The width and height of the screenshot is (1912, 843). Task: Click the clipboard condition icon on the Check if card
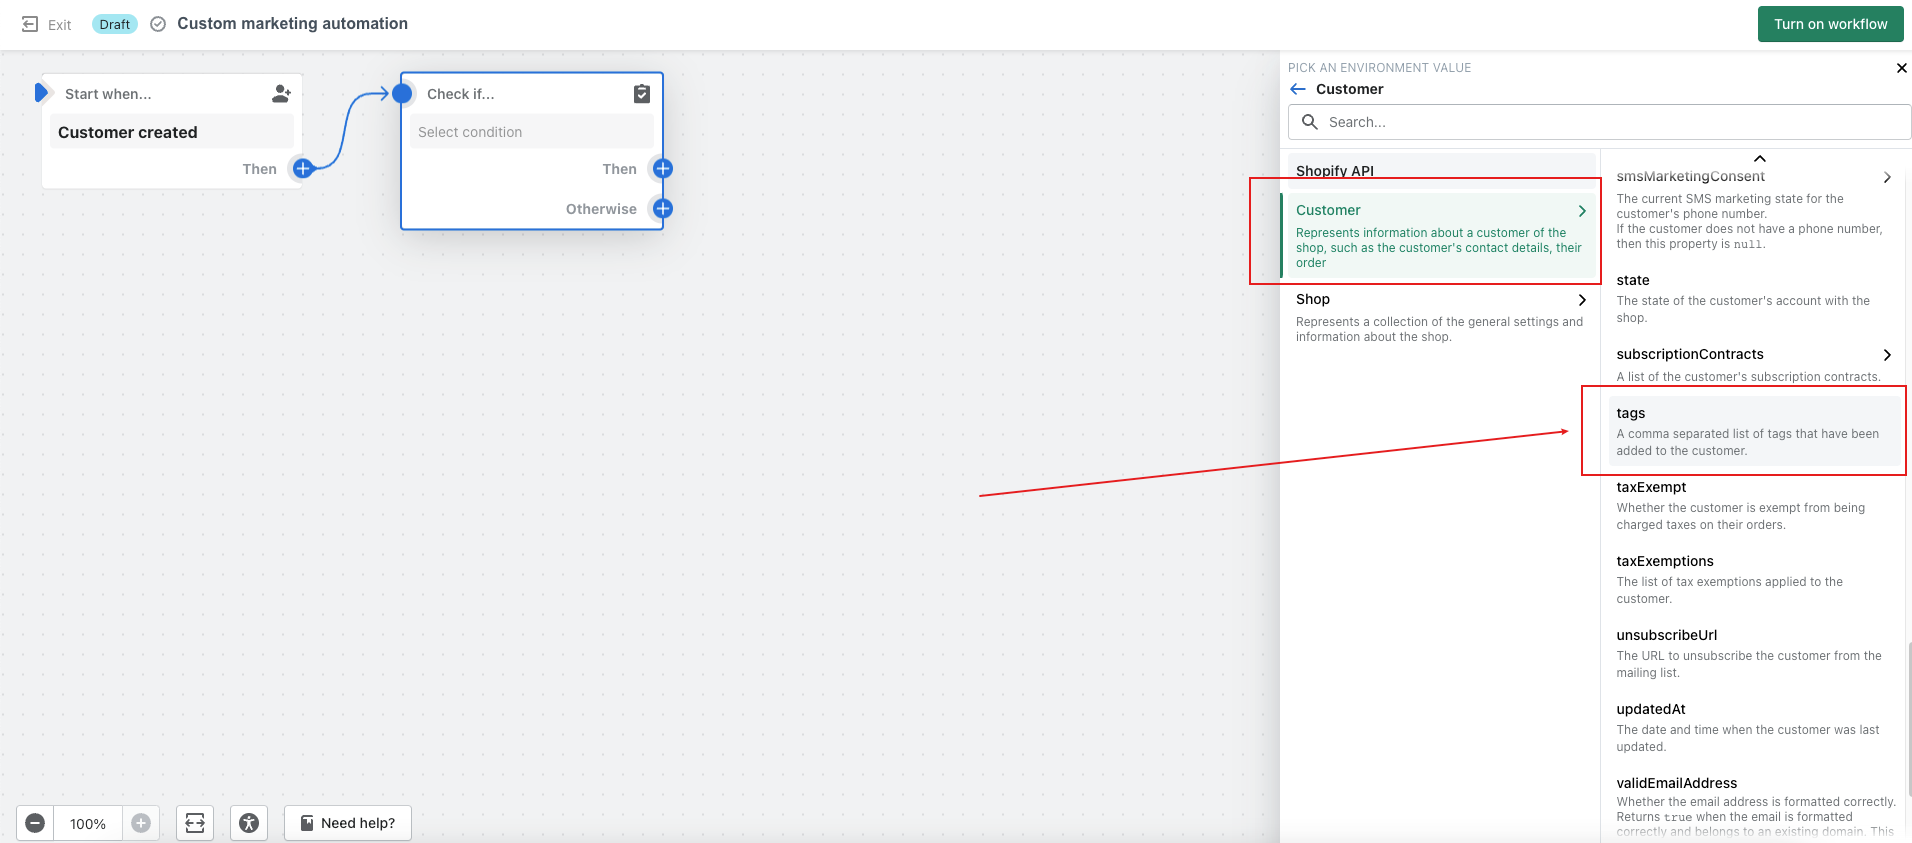tap(642, 93)
